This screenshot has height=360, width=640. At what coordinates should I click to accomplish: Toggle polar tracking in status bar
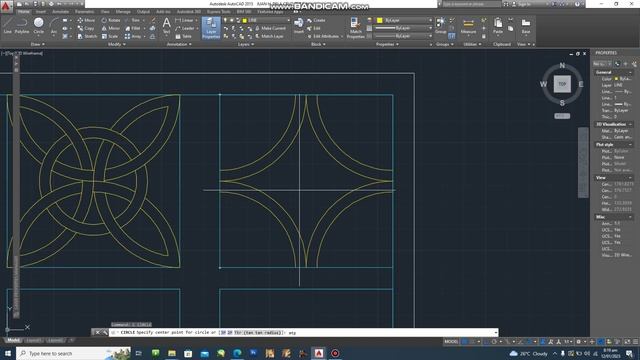tap(494, 342)
